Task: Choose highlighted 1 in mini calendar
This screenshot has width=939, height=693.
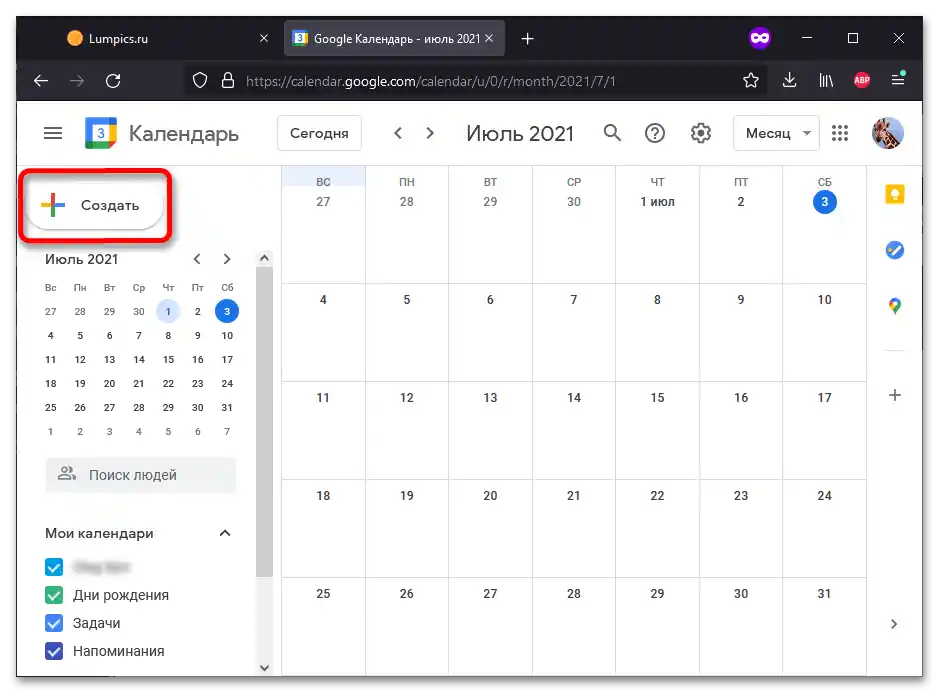Action: [x=168, y=311]
